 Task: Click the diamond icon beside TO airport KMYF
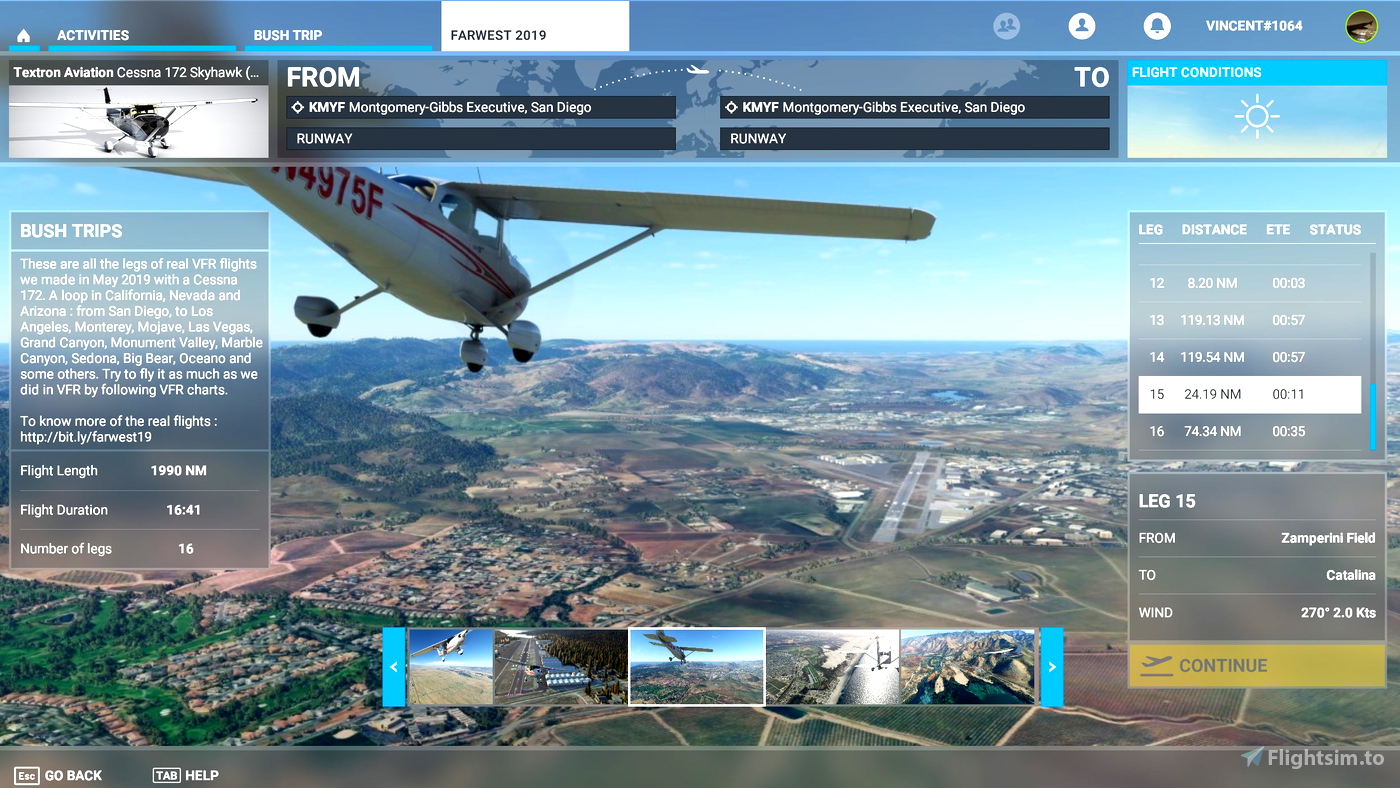731,107
